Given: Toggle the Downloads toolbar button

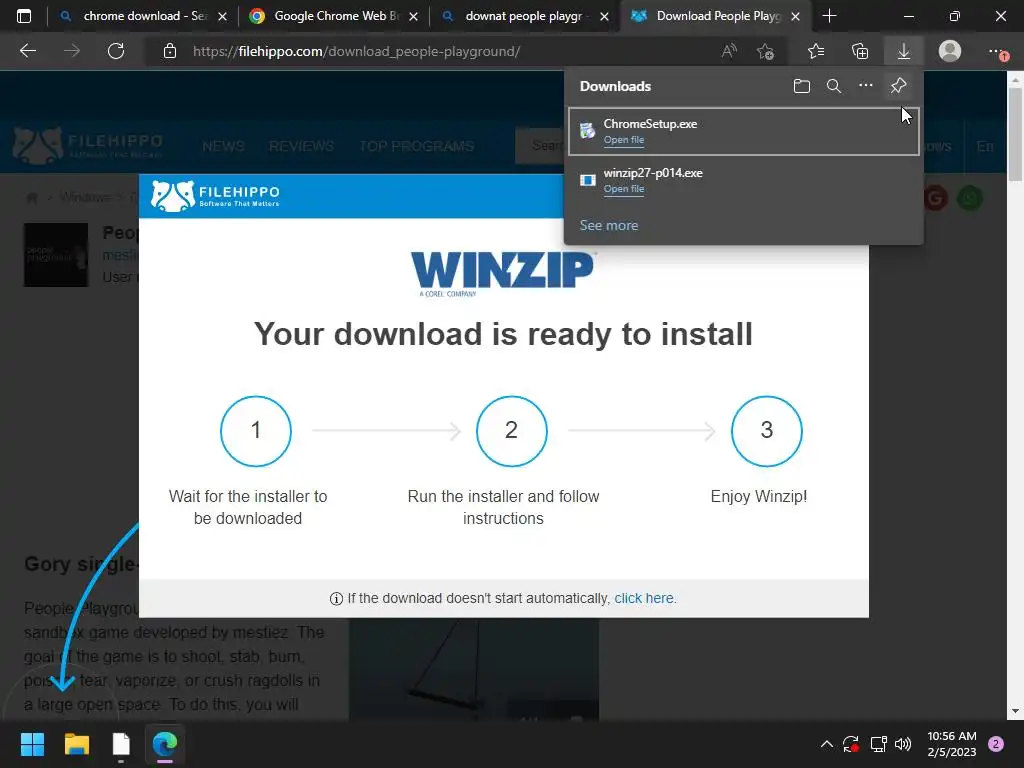Looking at the screenshot, I should (x=904, y=51).
